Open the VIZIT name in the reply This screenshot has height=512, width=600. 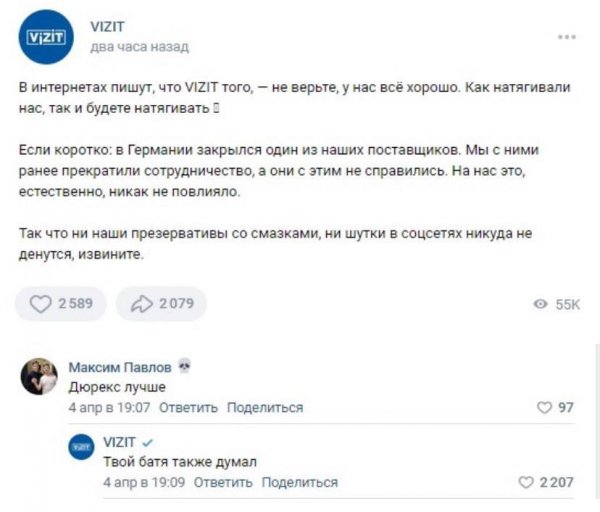point(119,441)
